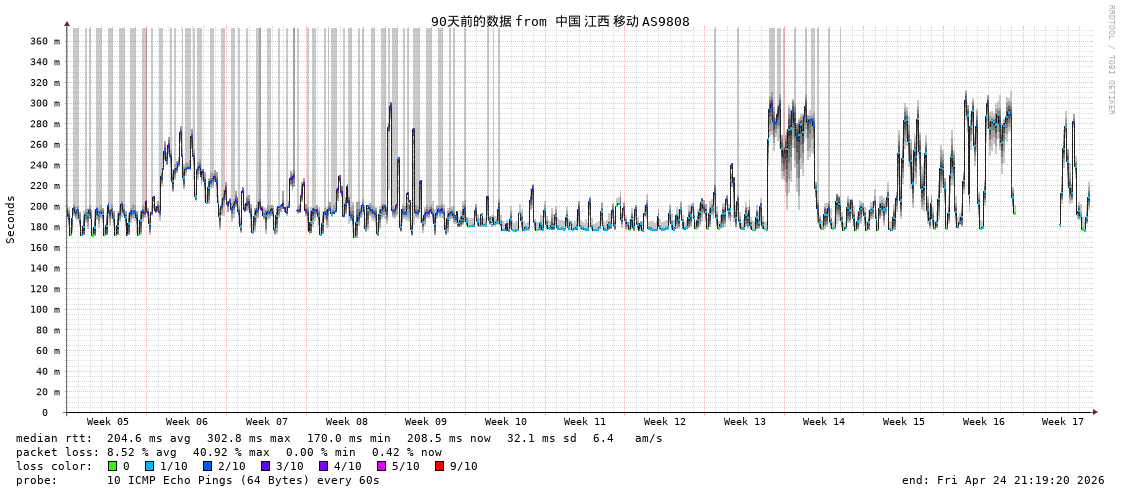Click the green 0 loss color swatch

point(113,466)
